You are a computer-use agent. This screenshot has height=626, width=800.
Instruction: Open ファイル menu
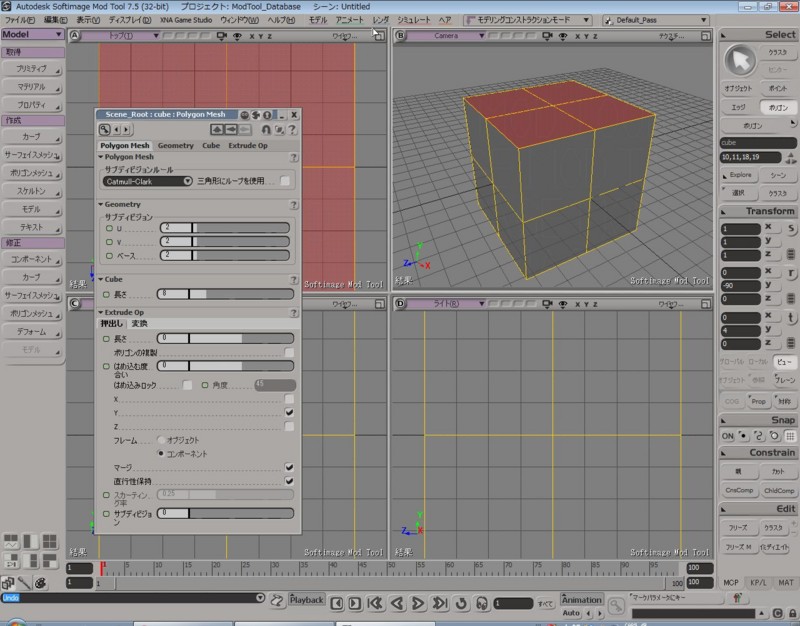[19, 20]
